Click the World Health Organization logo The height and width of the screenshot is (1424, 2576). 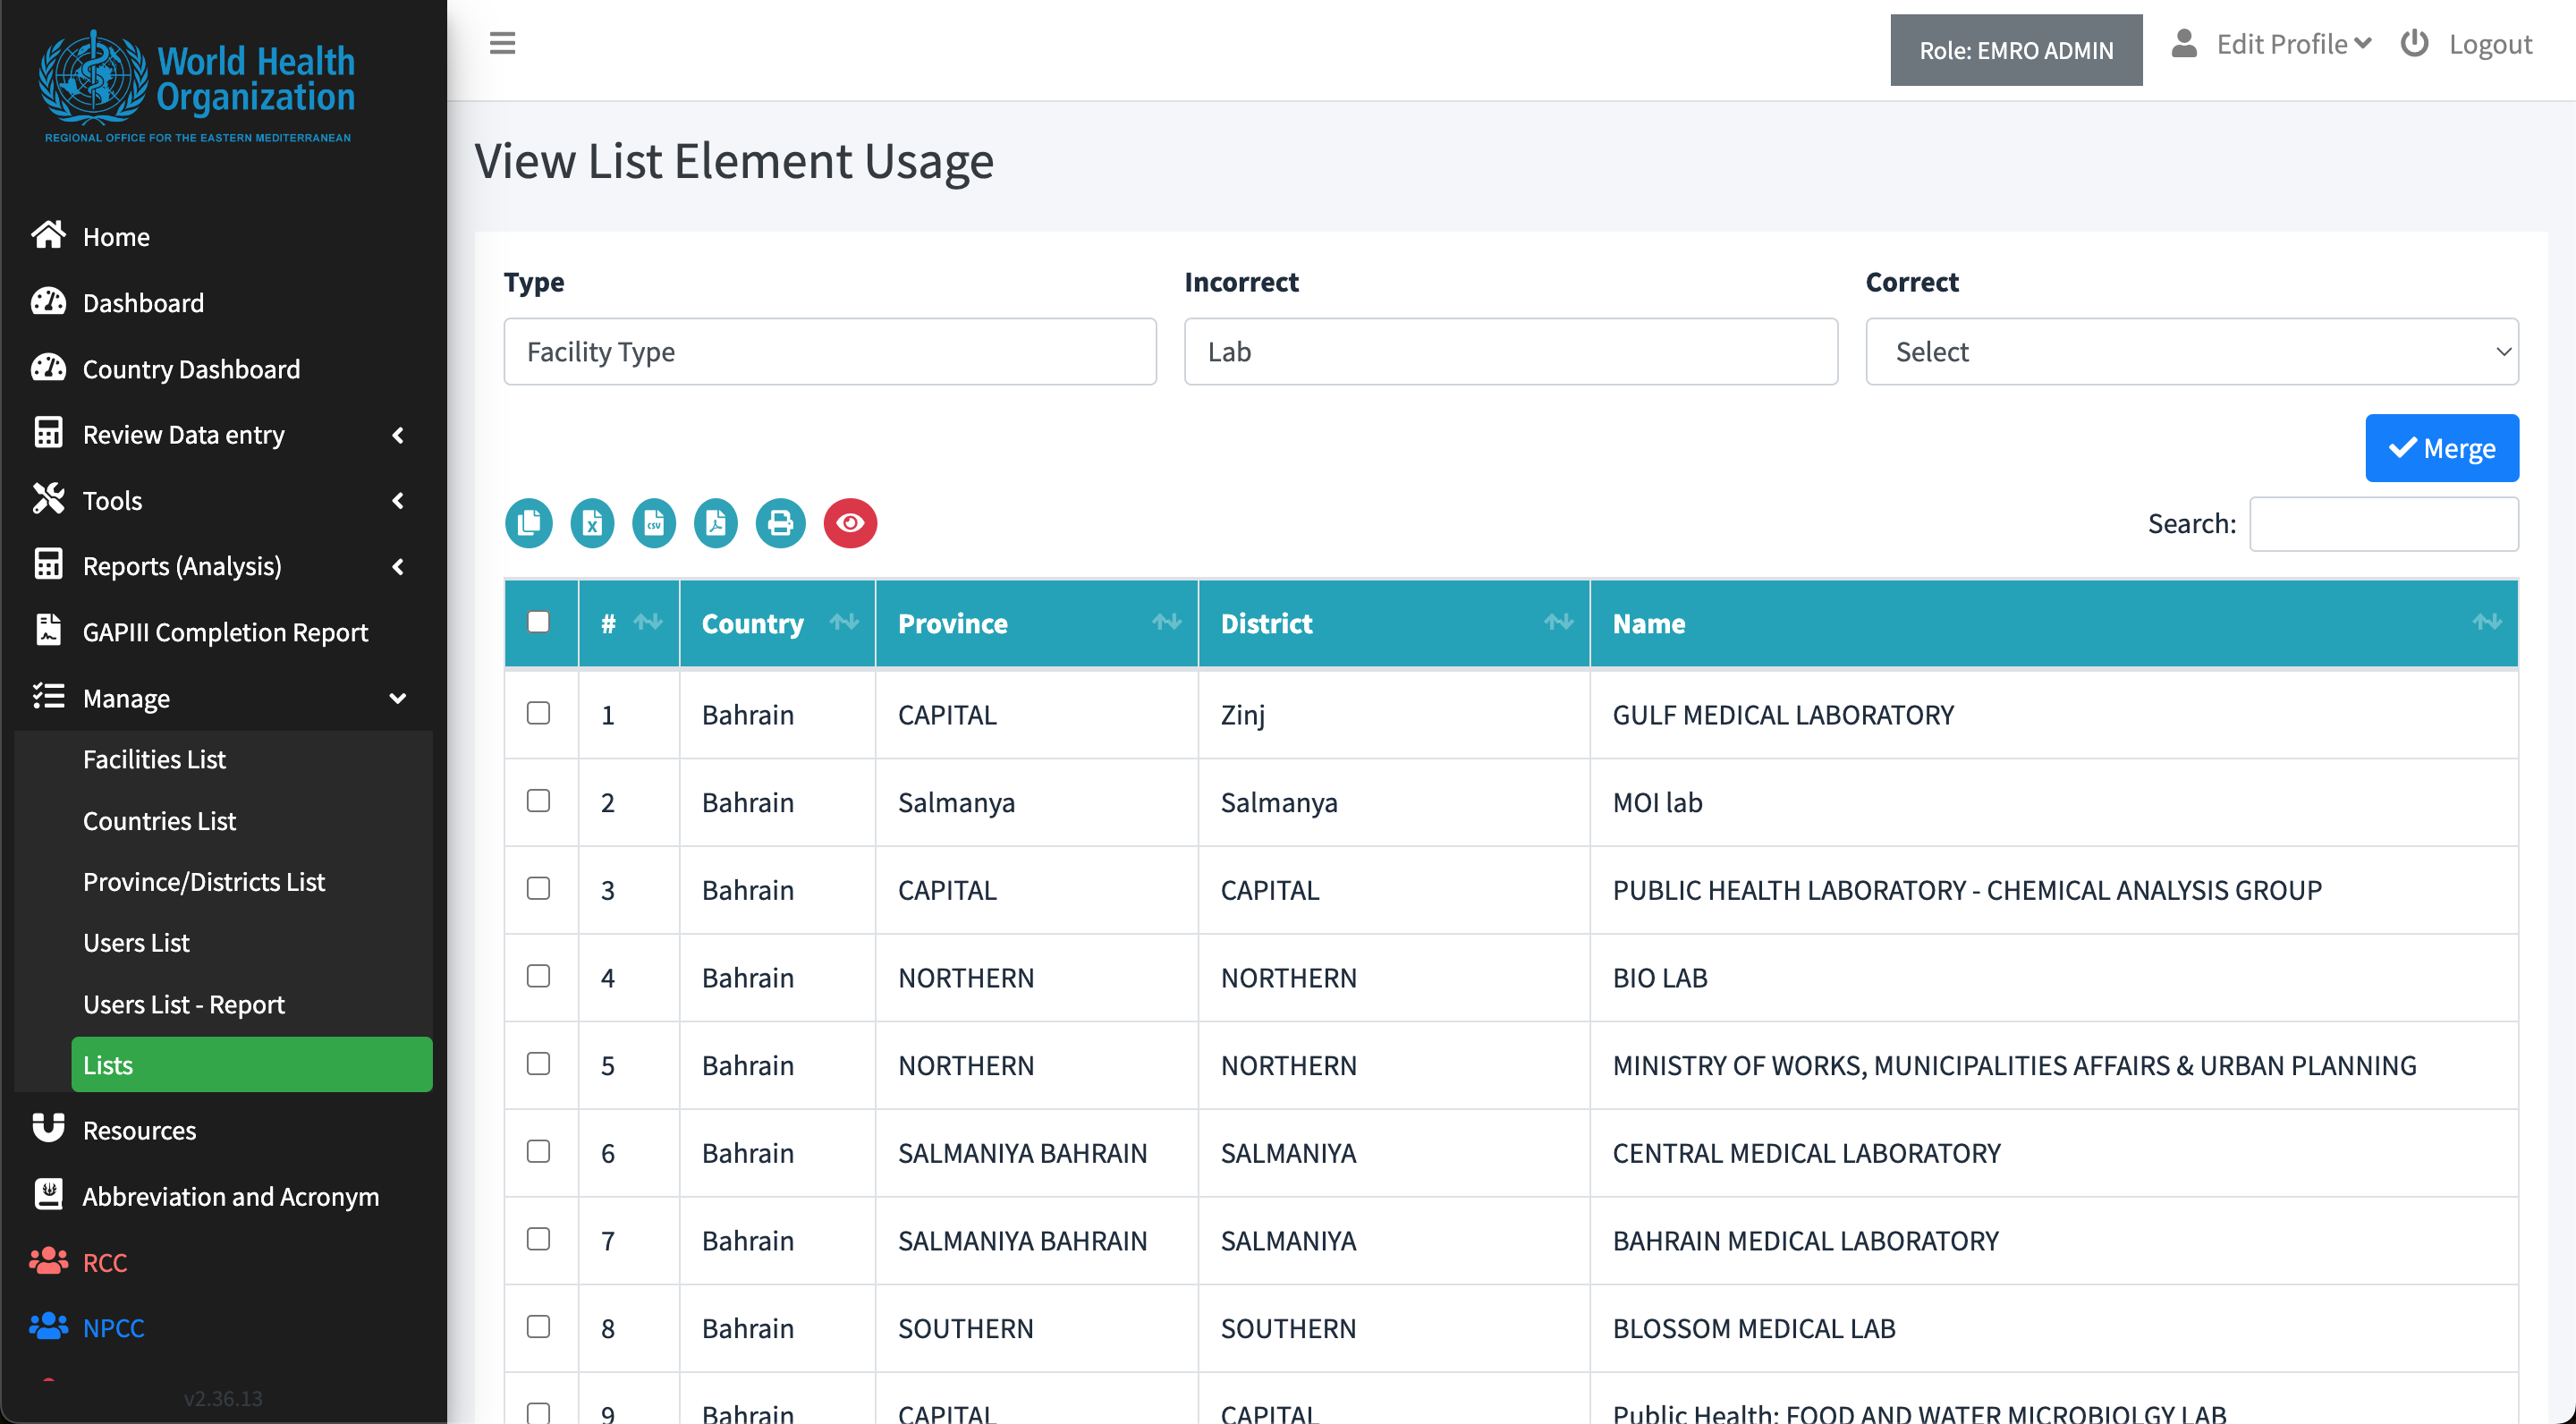coord(197,86)
